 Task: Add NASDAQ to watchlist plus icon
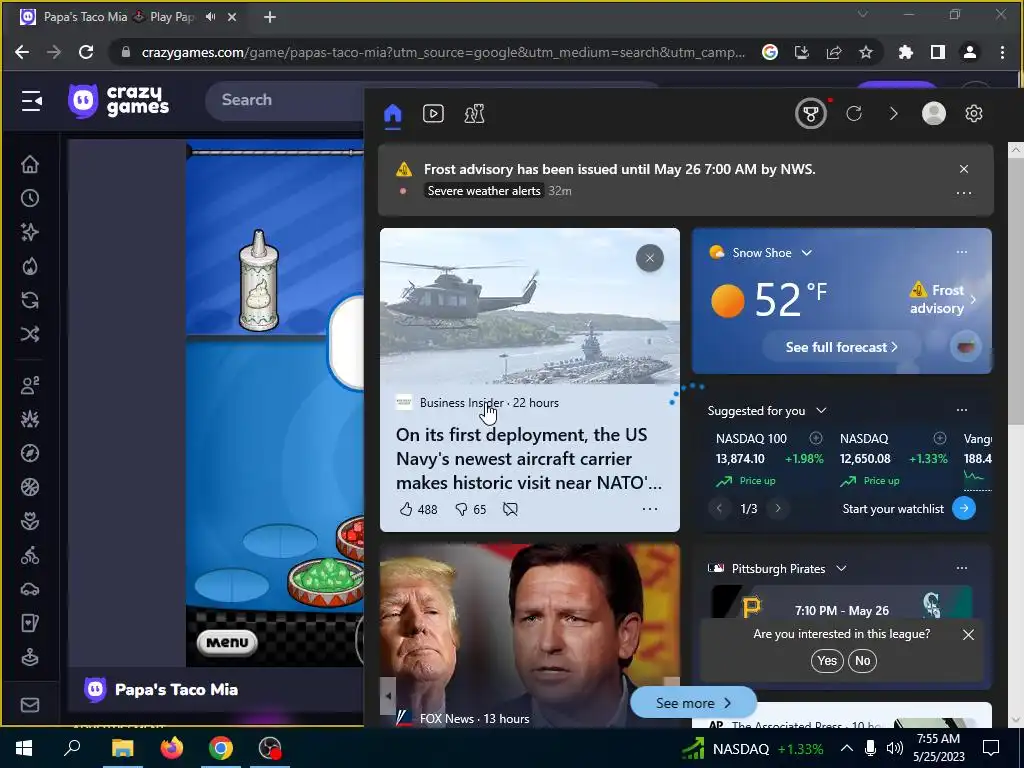(x=940, y=438)
